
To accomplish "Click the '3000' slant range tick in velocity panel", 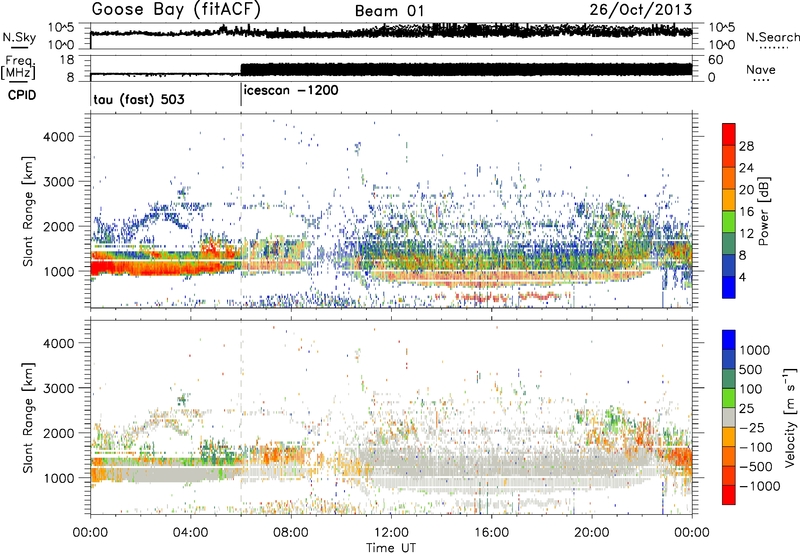I will point(58,388).
